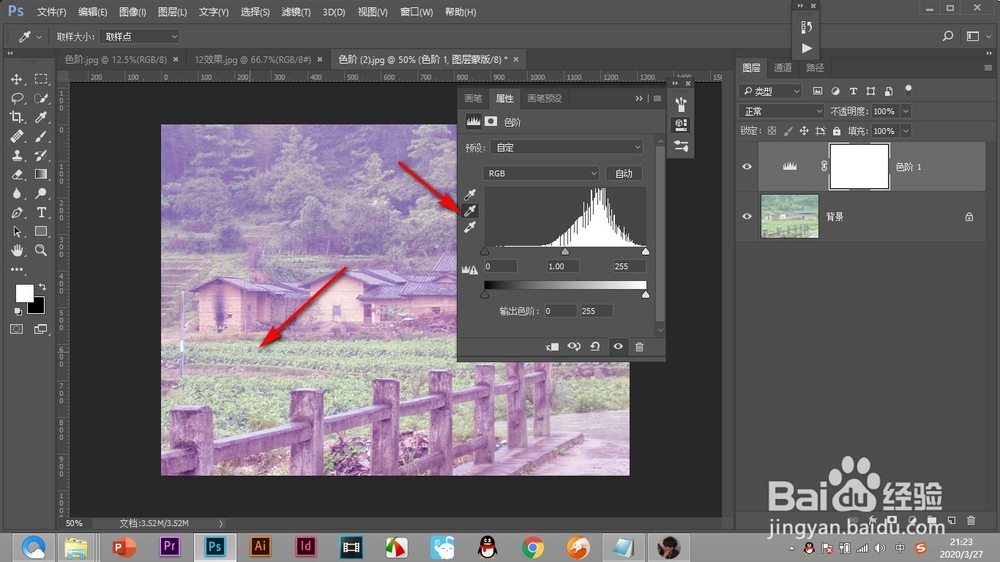
Task: Toggle lock all padlock
Action: (837, 131)
